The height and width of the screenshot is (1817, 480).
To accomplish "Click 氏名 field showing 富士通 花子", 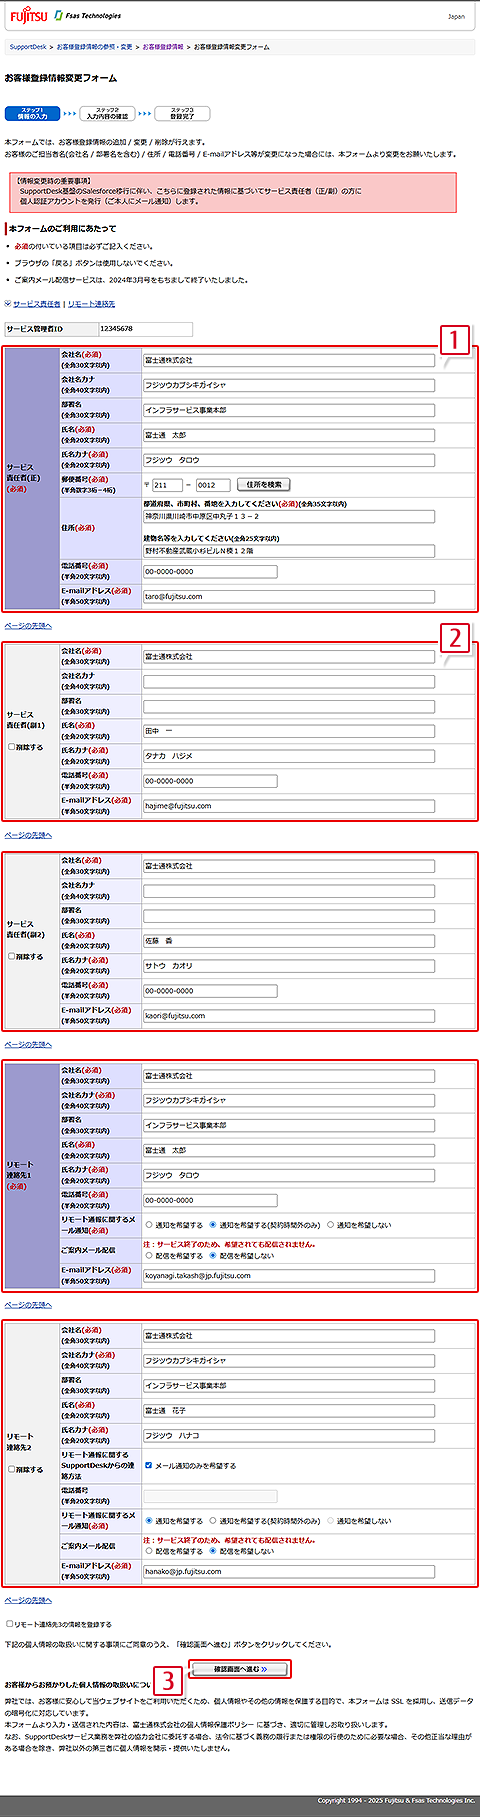I will (289, 1411).
